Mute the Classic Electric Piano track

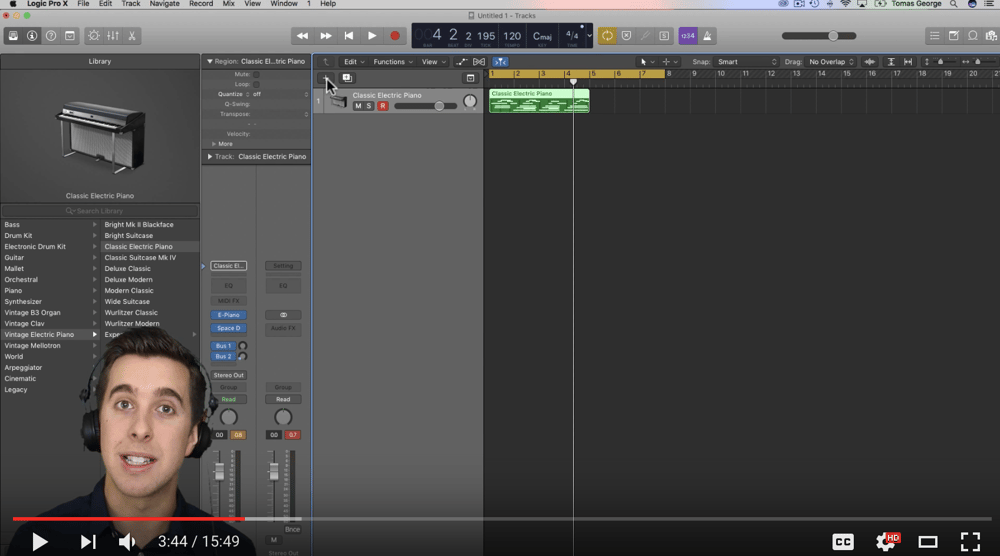tap(358, 106)
